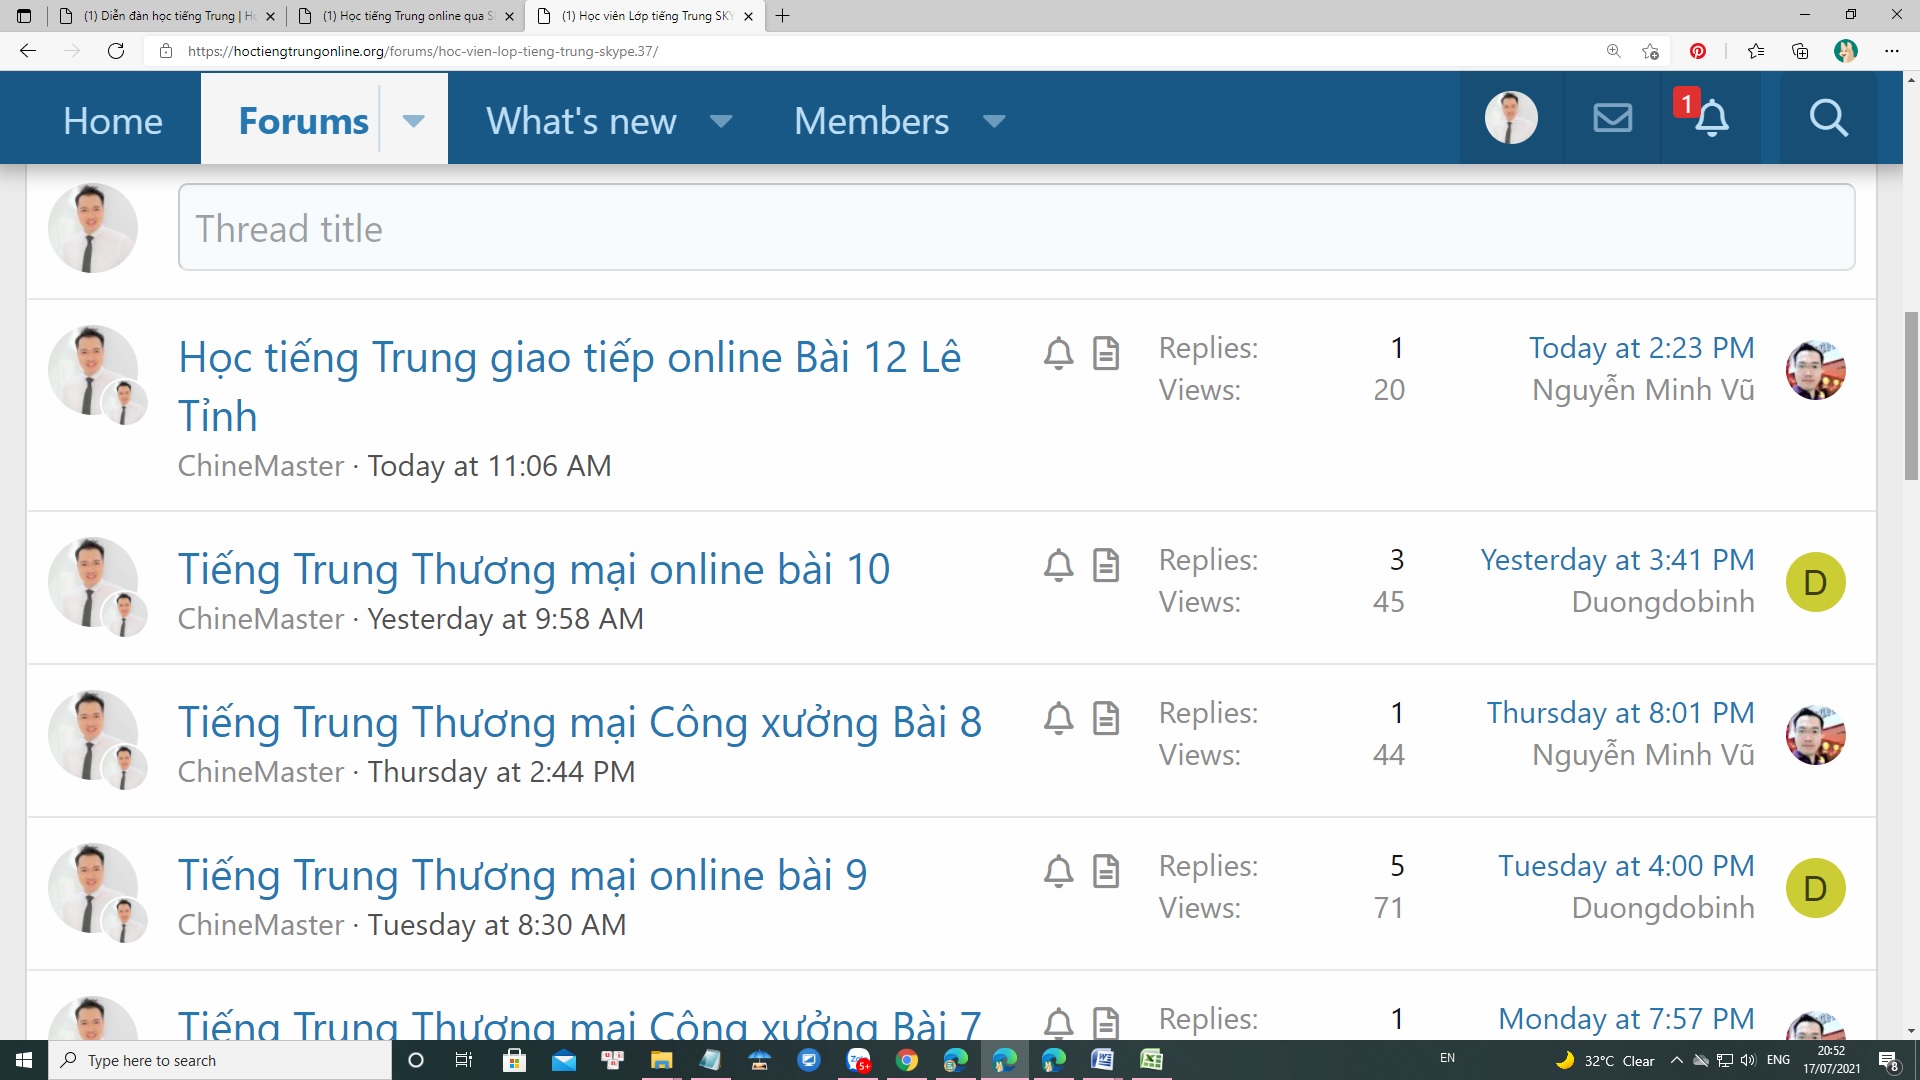Image resolution: width=1920 pixels, height=1080 pixels.
Task: Open Chrome from the Windows taskbar
Action: tap(906, 1060)
